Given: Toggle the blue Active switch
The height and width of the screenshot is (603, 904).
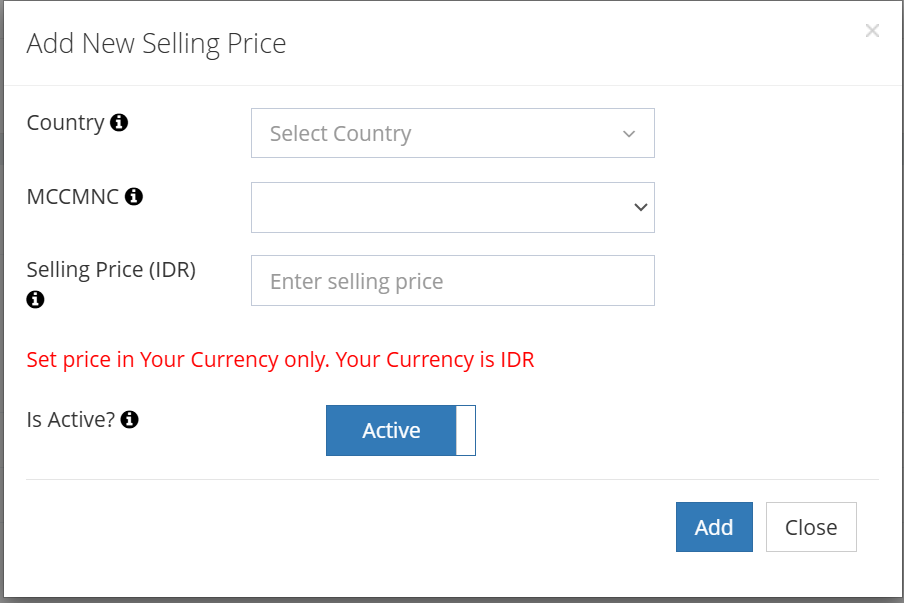Looking at the screenshot, I should click(x=391, y=430).
